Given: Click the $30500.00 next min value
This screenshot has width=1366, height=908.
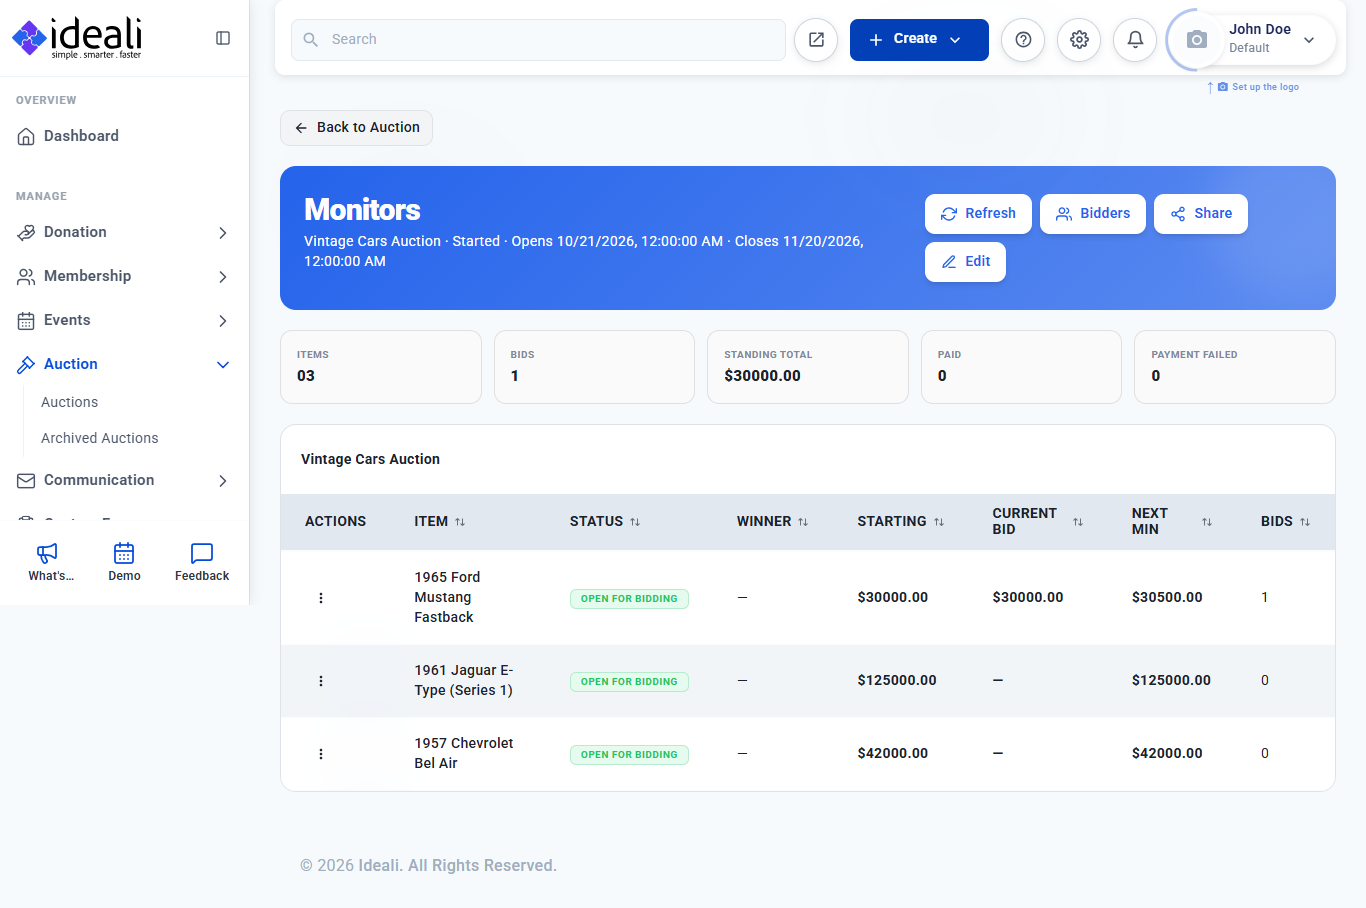Looking at the screenshot, I should [1167, 597].
